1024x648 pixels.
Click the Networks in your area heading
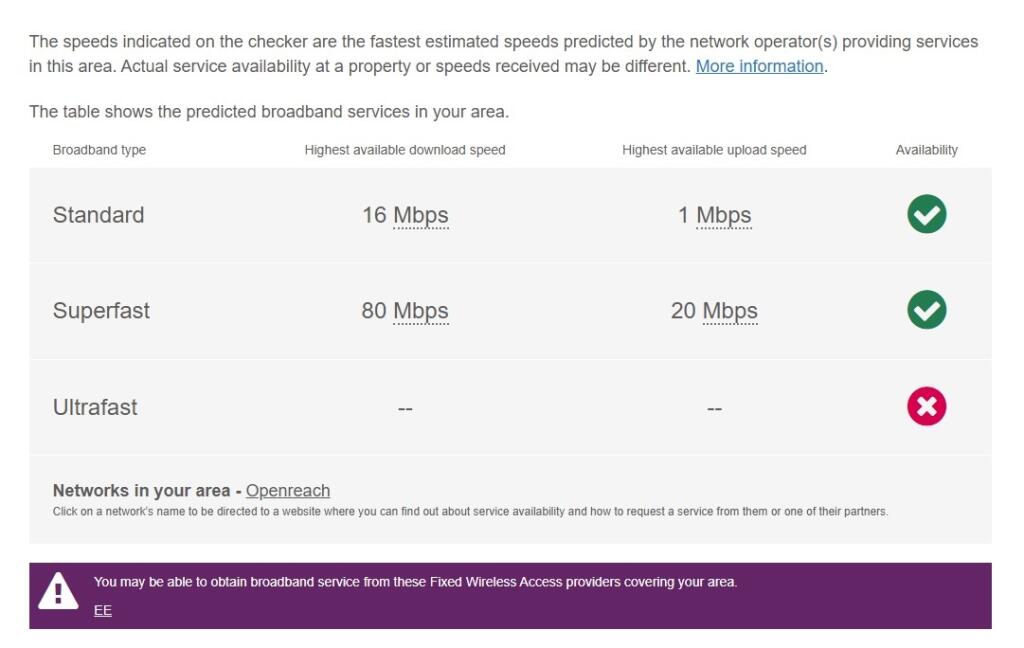[141, 490]
